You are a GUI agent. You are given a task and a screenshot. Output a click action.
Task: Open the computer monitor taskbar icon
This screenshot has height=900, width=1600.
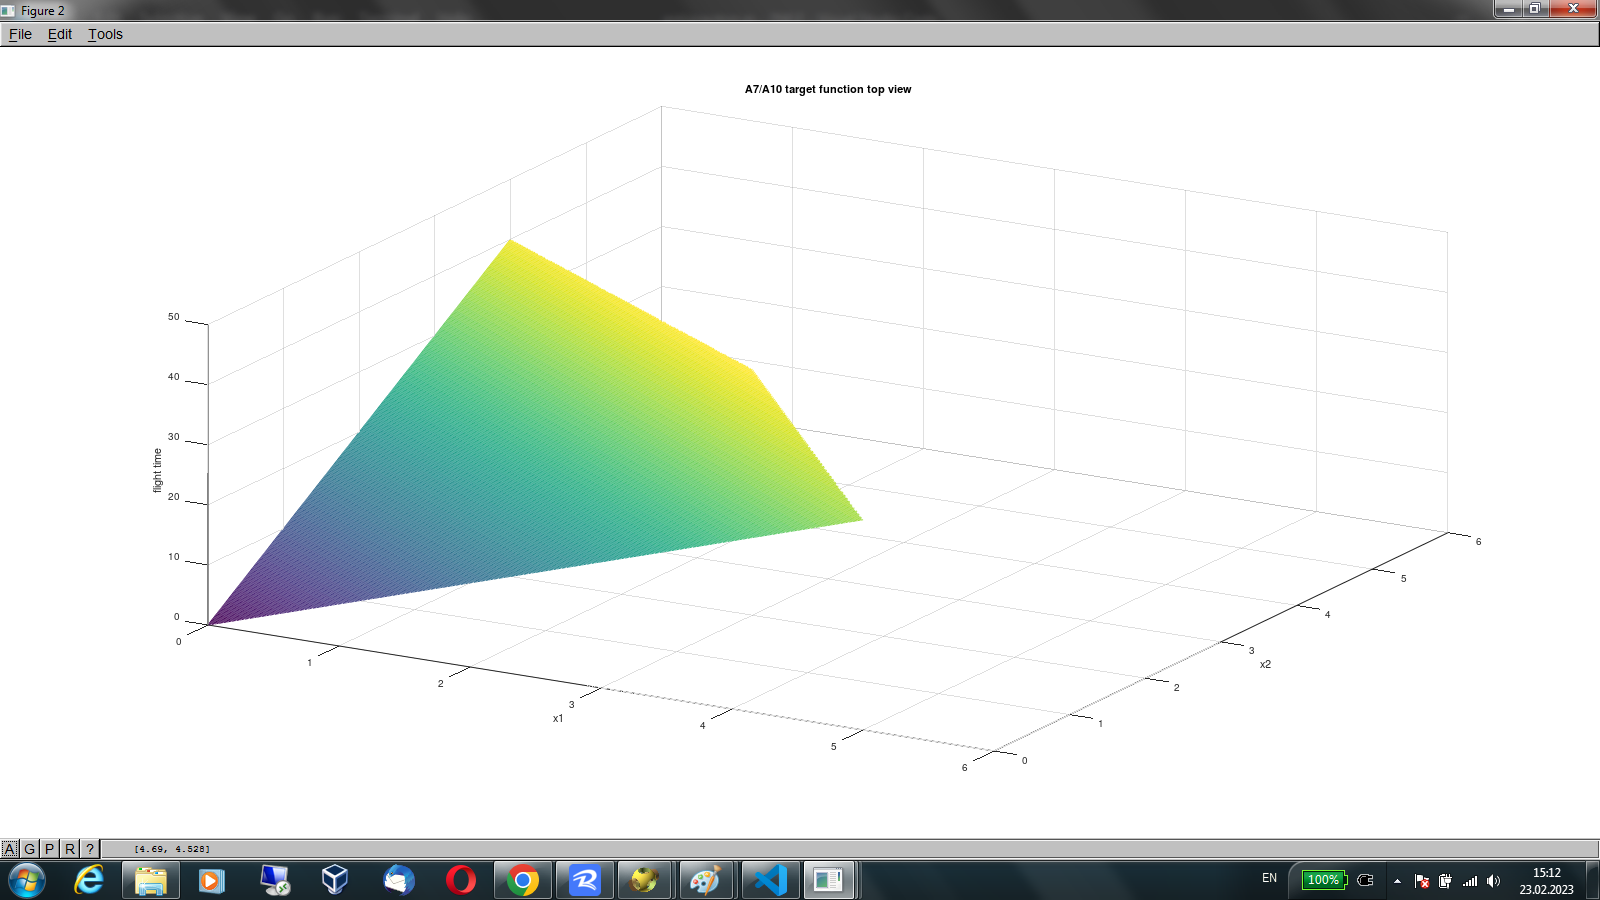[x=274, y=880]
